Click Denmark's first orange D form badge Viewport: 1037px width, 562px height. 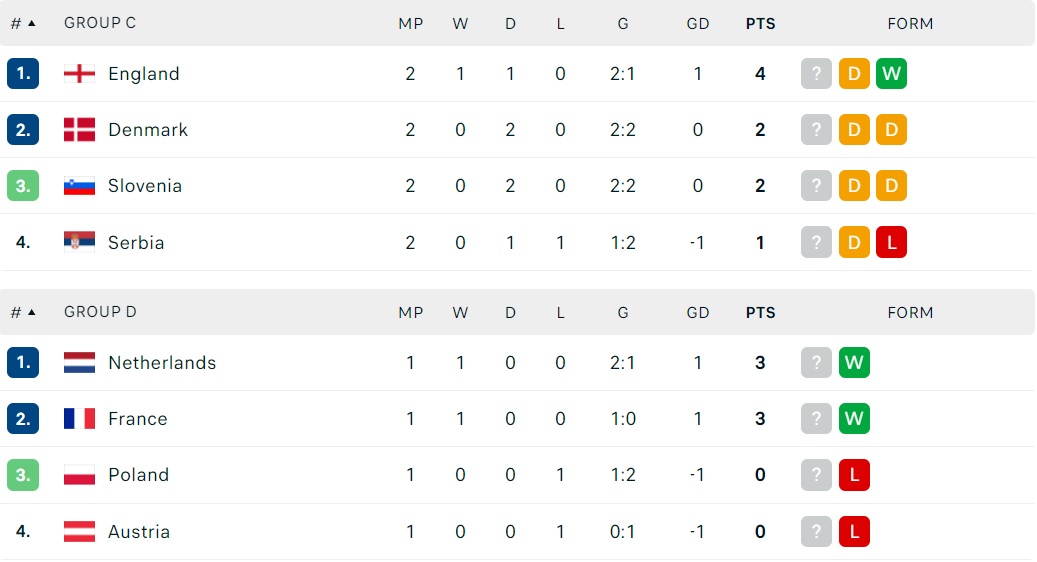[x=854, y=130]
